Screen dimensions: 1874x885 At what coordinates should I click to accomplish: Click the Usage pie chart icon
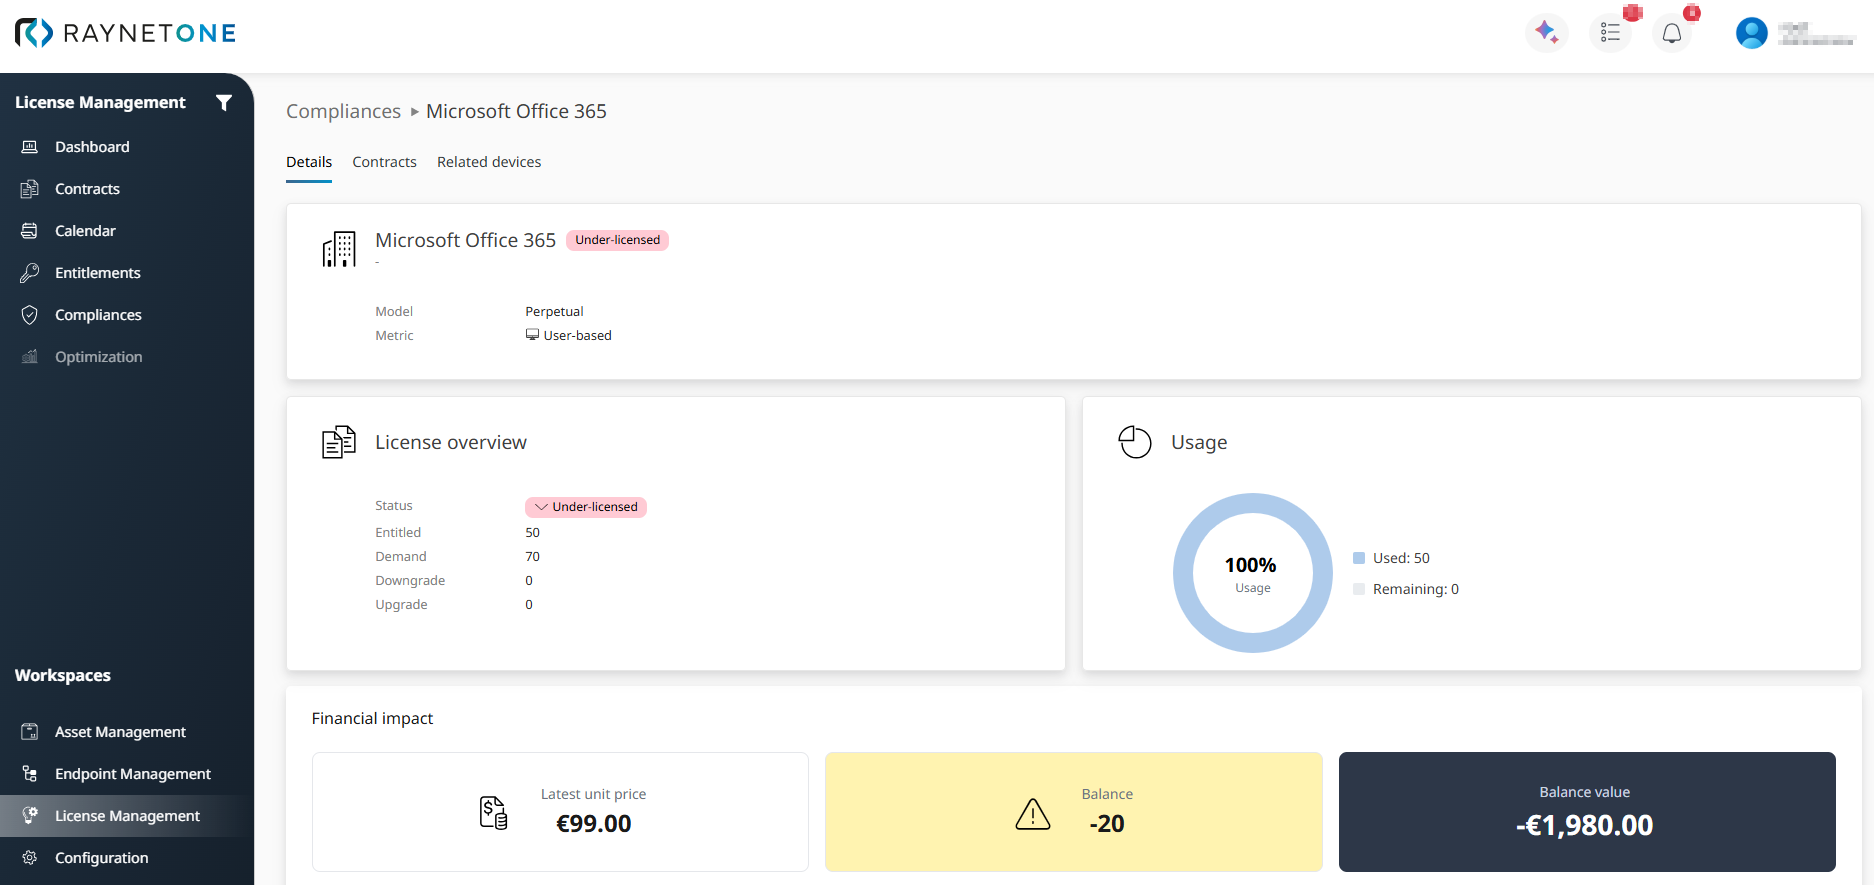[1135, 442]
